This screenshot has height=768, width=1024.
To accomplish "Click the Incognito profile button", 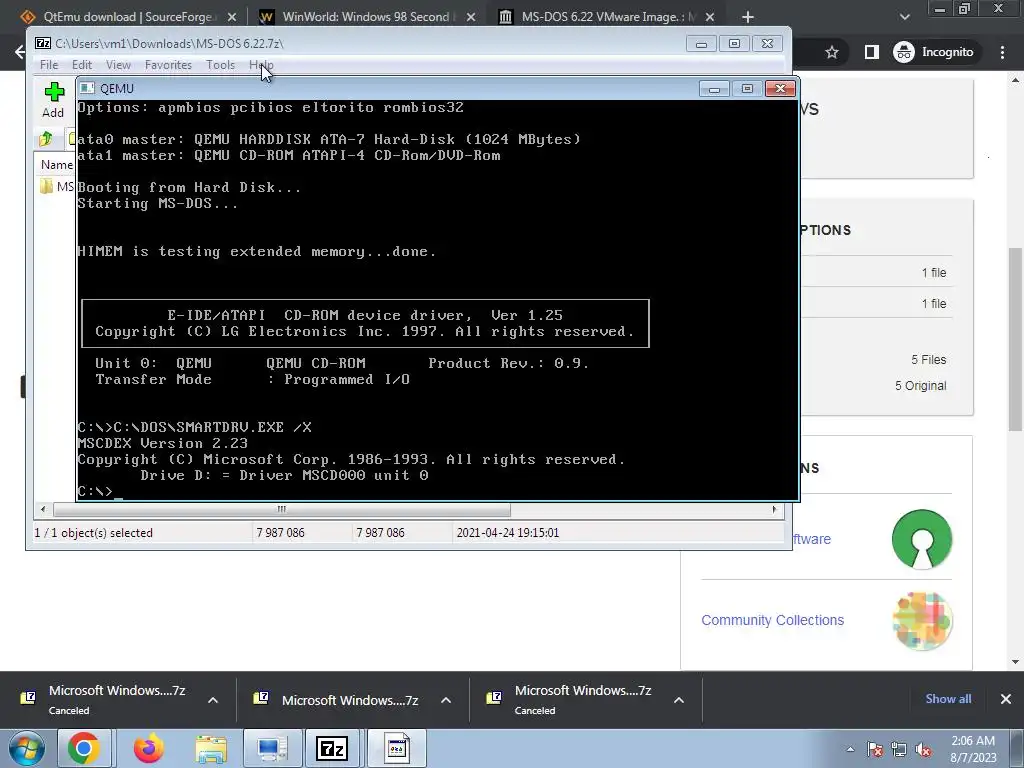I will tap(937, 52).
